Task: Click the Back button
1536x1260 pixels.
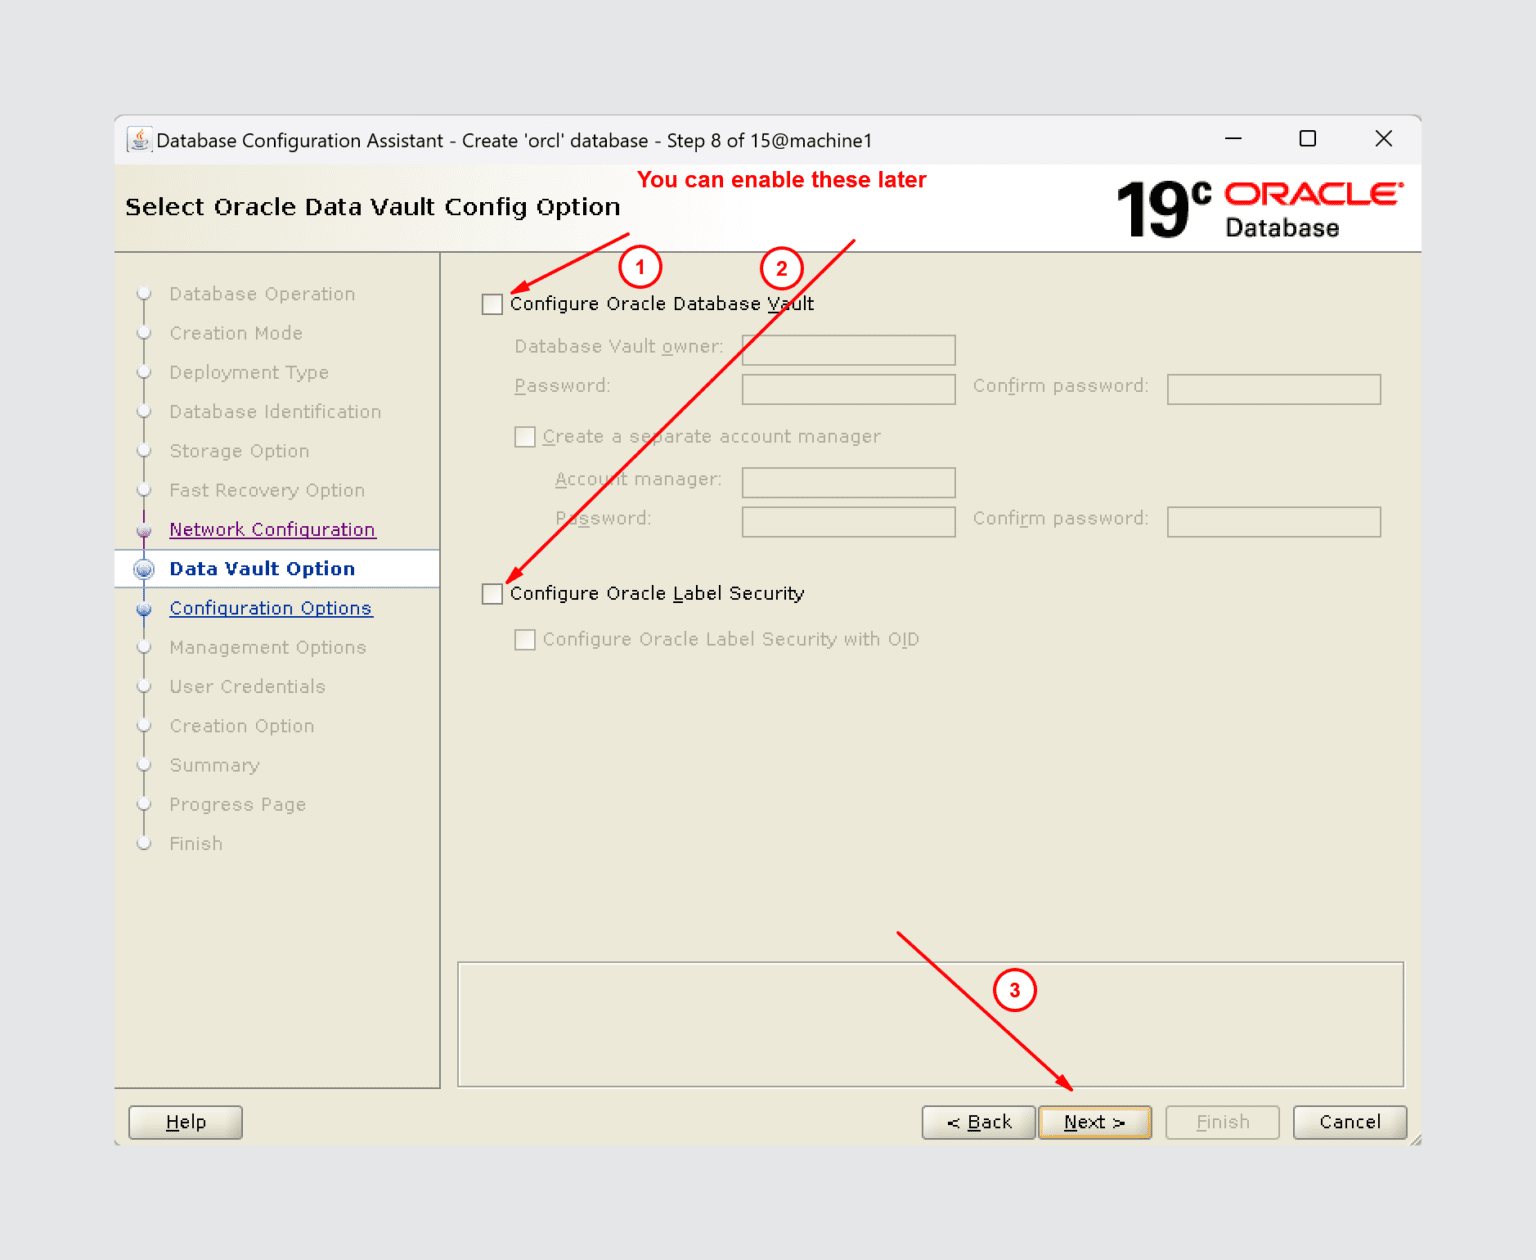Action: tap(978, 1122)
